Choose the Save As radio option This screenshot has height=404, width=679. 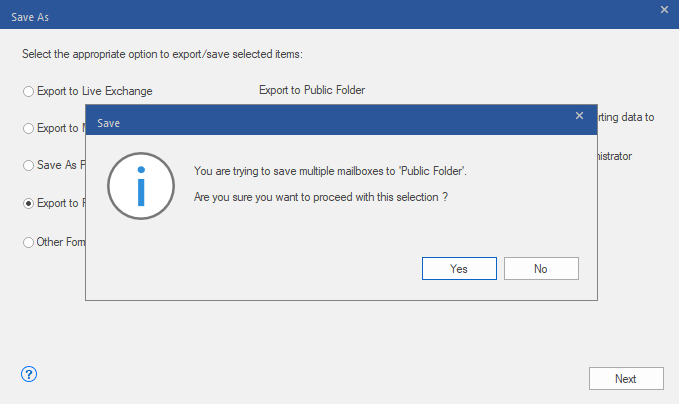point(28,165)
